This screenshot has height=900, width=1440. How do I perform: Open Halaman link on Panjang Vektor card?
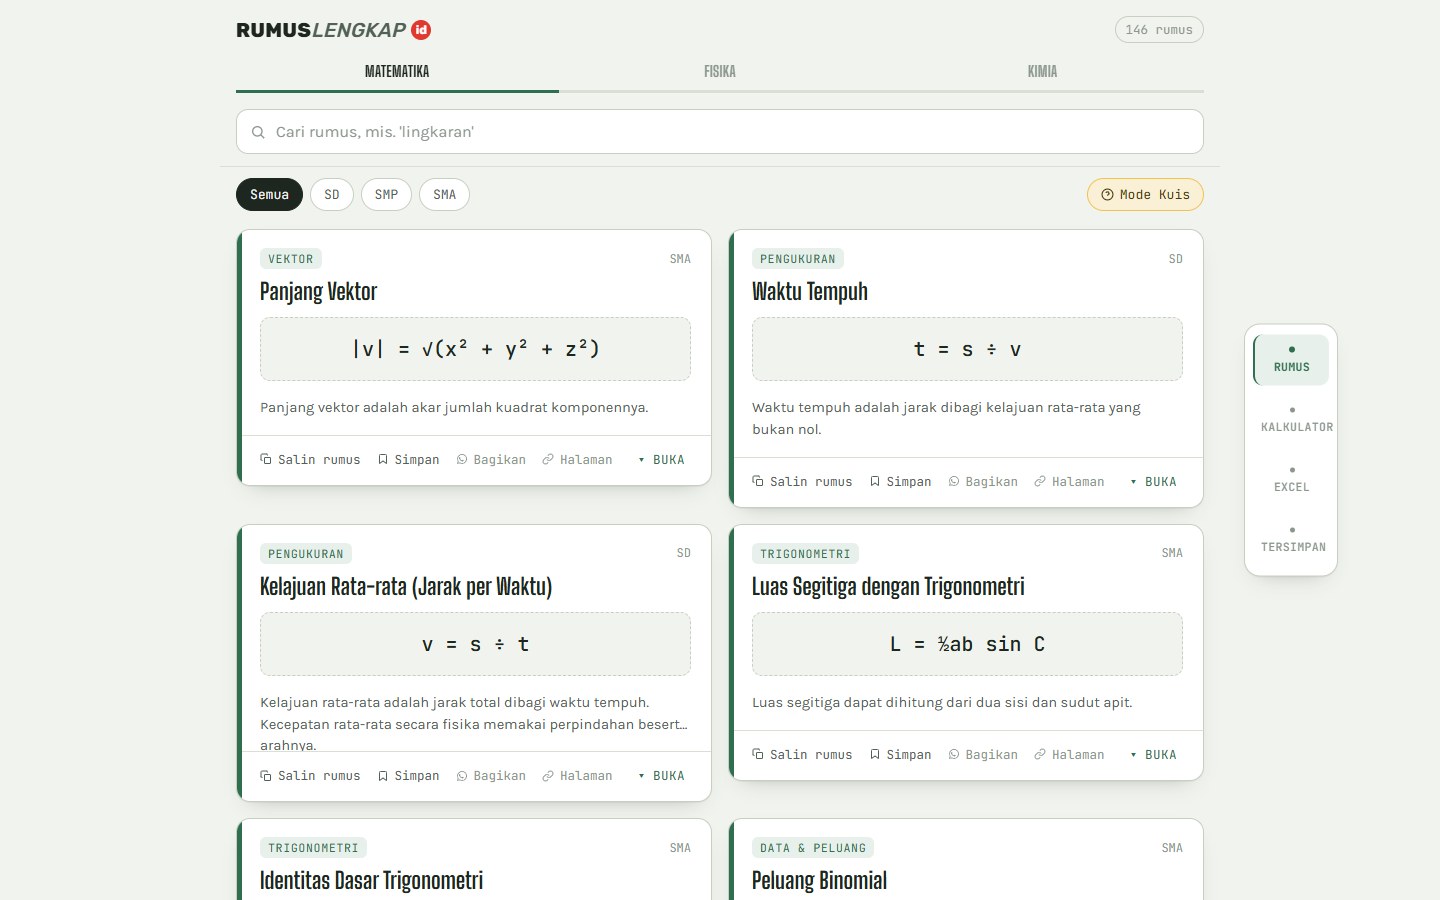[x=577, y=460]
